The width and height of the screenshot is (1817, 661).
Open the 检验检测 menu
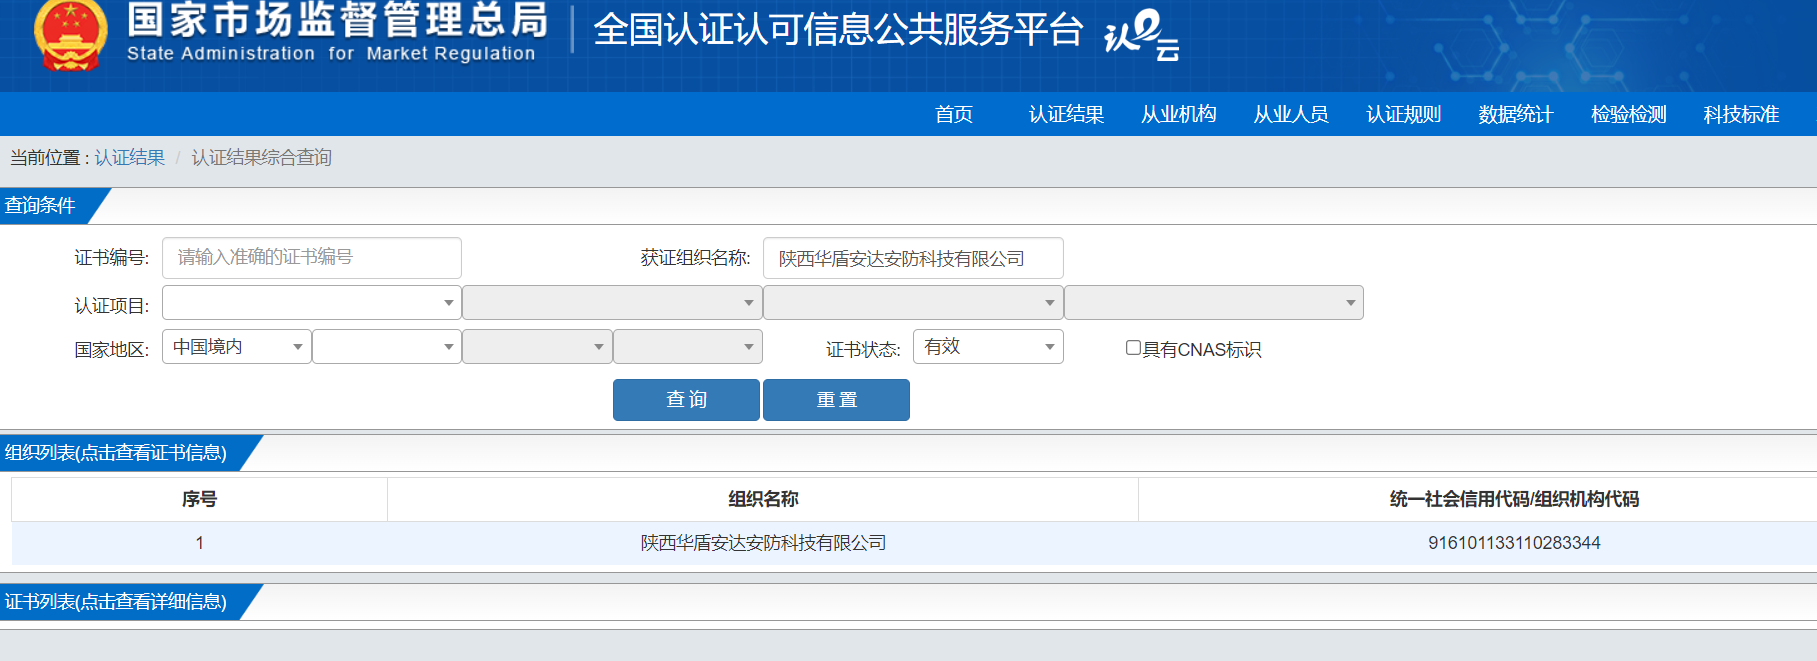point(1629,114)
